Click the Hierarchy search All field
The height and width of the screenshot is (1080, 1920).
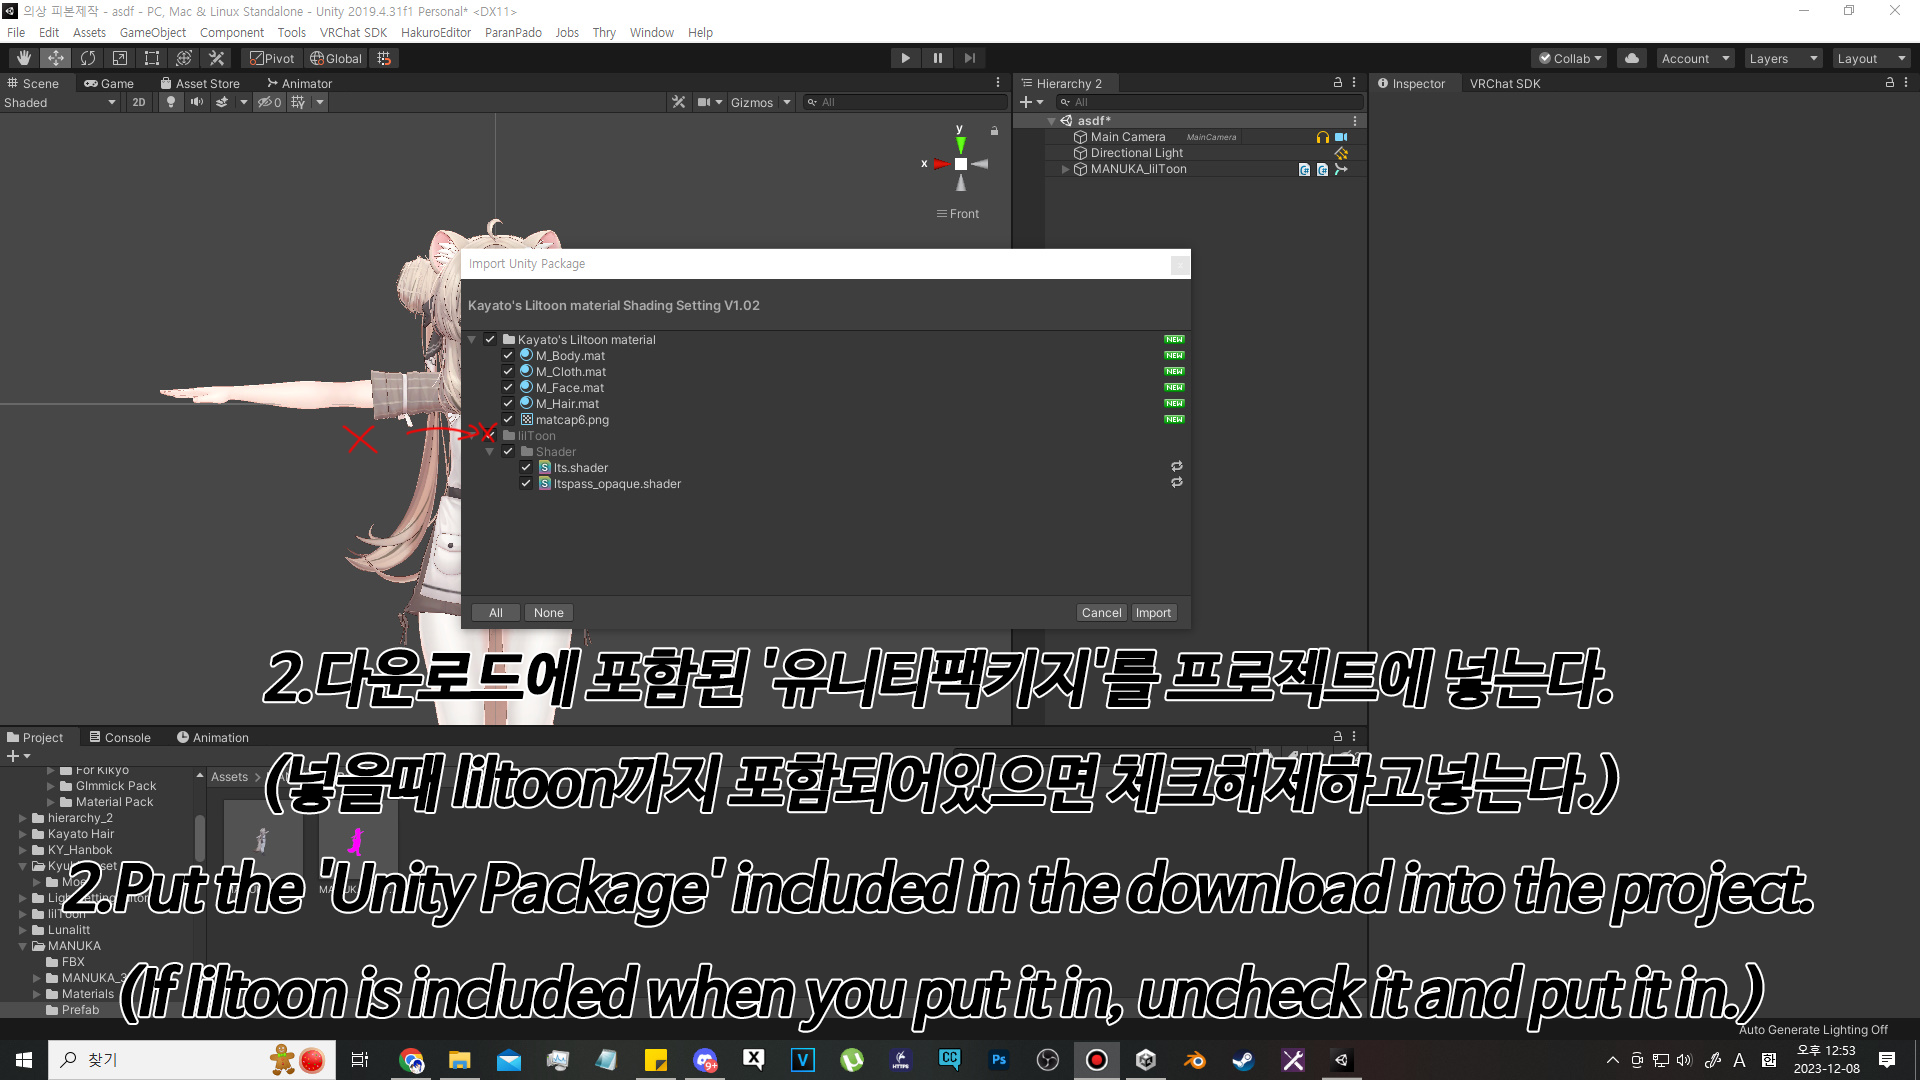(x=1210, y=101)
